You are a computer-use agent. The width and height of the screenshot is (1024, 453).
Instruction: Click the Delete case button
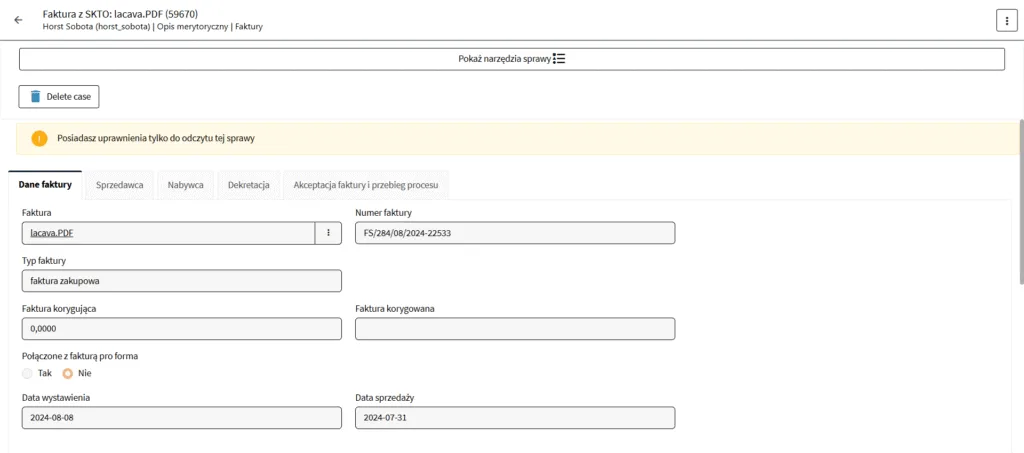tap(59, 97)
